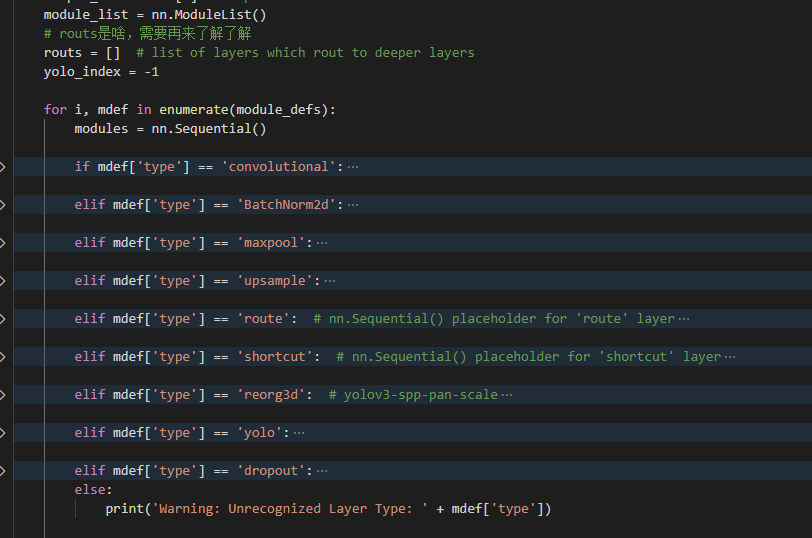The width and height of the screenshot is (812, 538).
Task: Click string 'upsample'
Action: (x=275, y=281)
